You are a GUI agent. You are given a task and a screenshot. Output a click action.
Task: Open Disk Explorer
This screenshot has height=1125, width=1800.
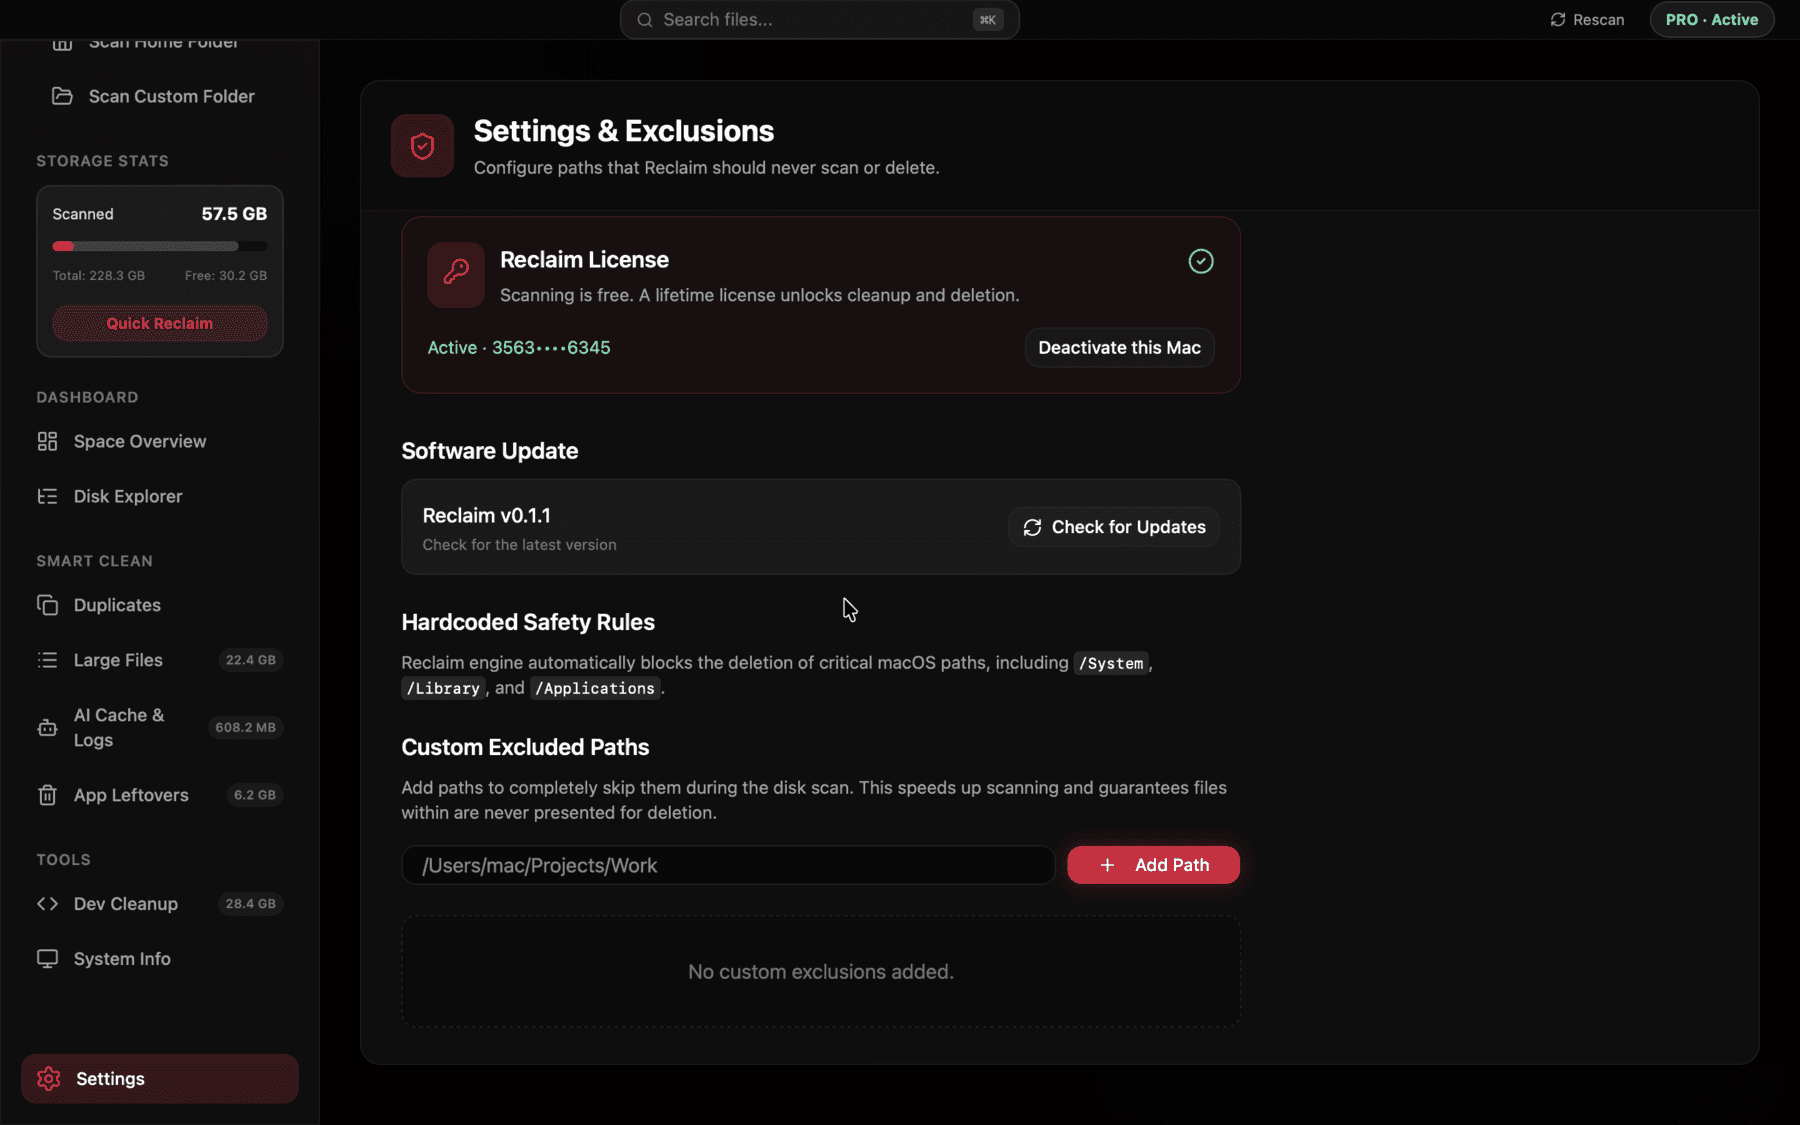click(x=160, y=496)
